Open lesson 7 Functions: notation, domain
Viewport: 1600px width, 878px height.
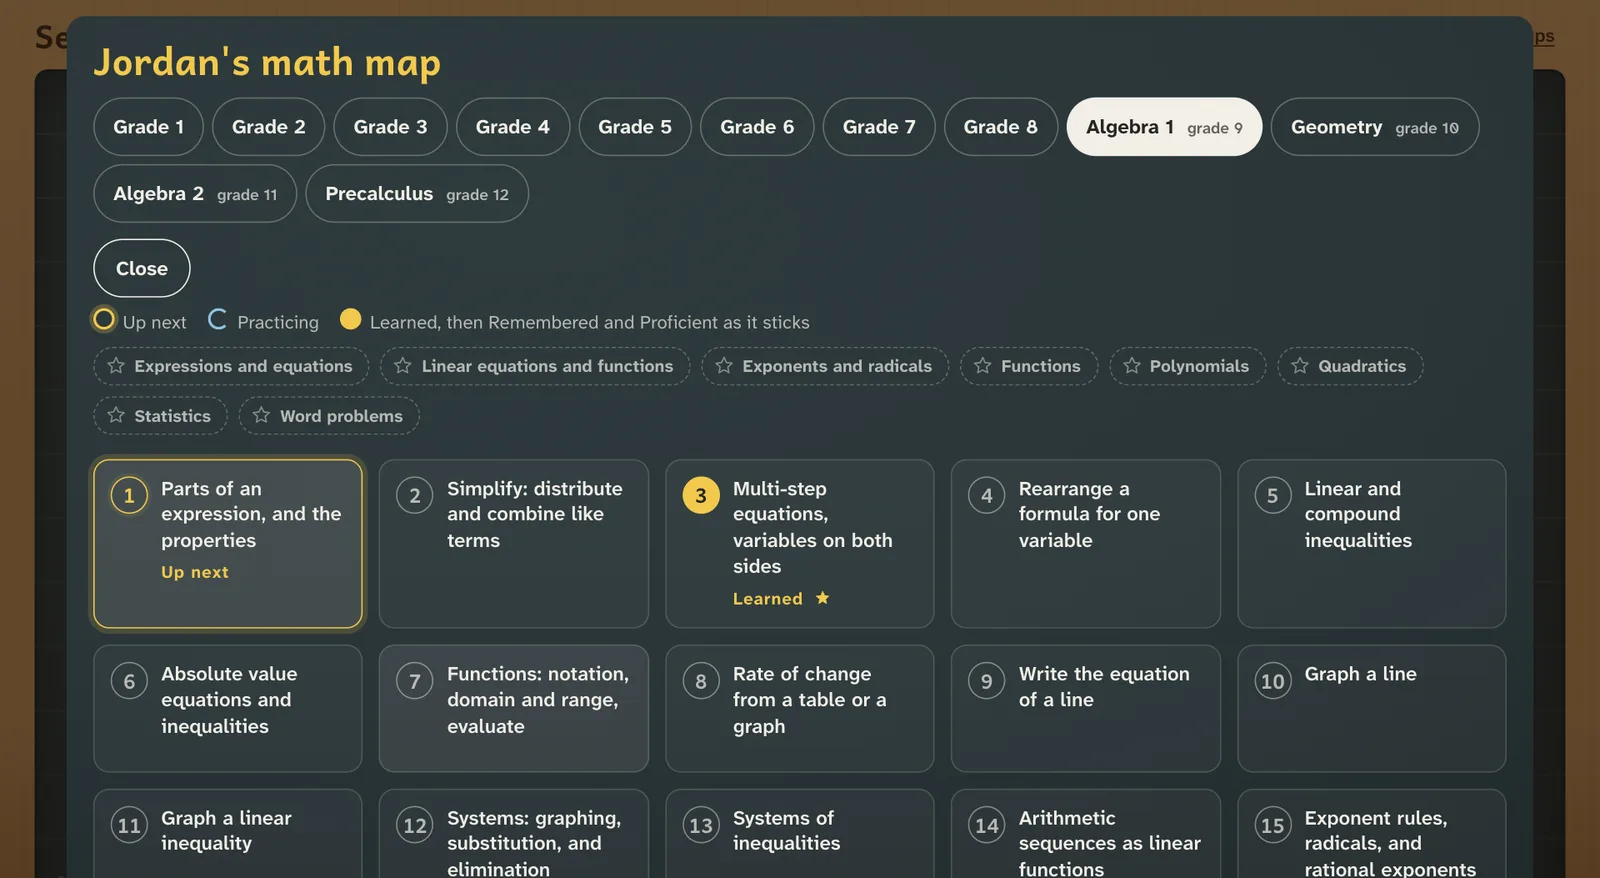click(514, 709)
